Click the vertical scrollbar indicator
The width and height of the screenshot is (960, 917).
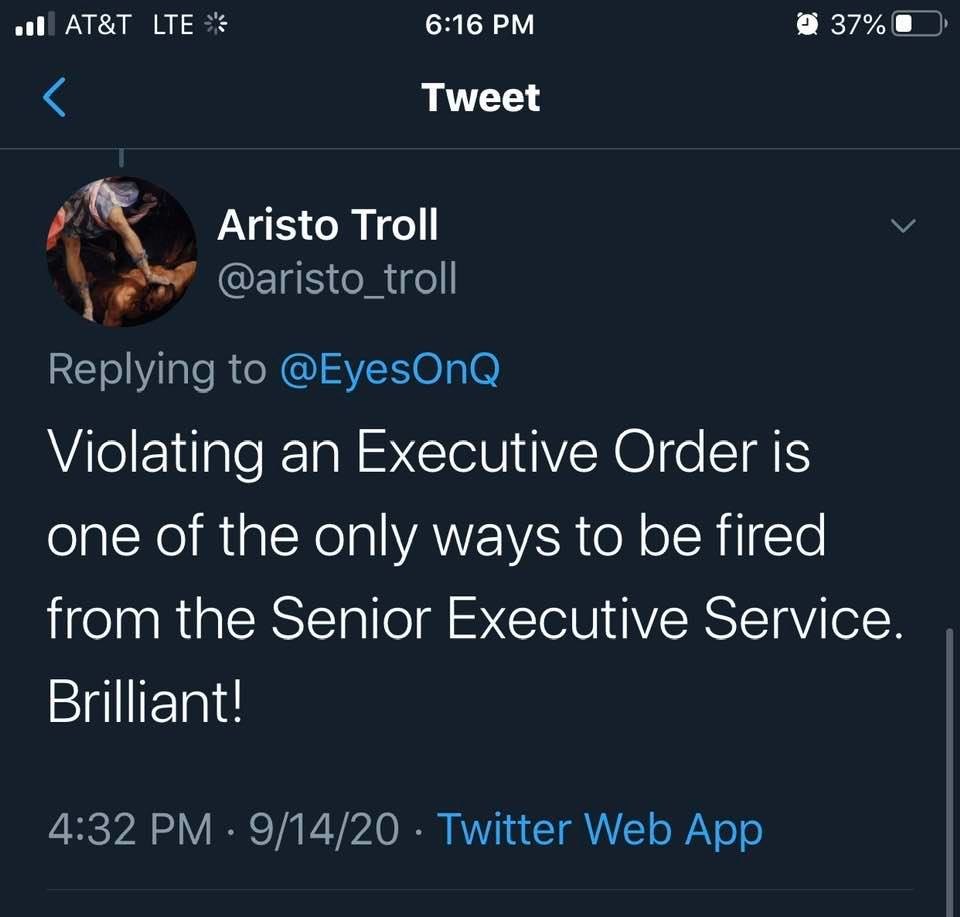[x=948, y=760]
